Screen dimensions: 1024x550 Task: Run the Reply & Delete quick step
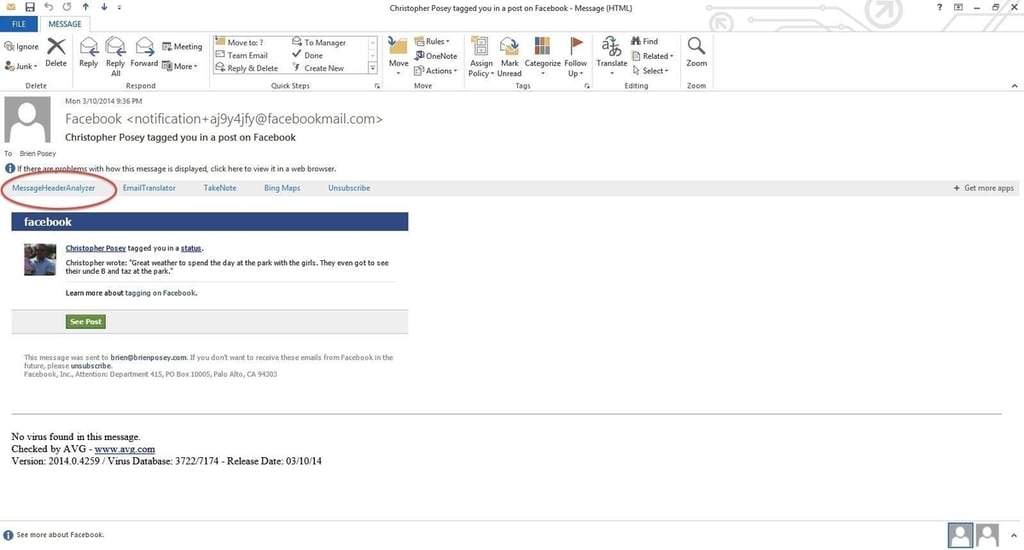click(x=247, y=68)
